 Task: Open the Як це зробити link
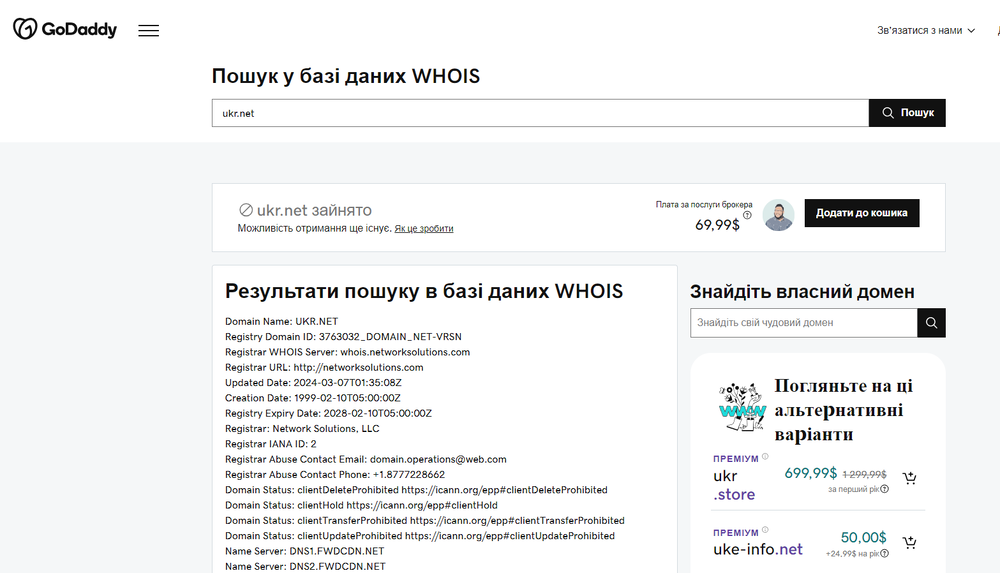423,228
